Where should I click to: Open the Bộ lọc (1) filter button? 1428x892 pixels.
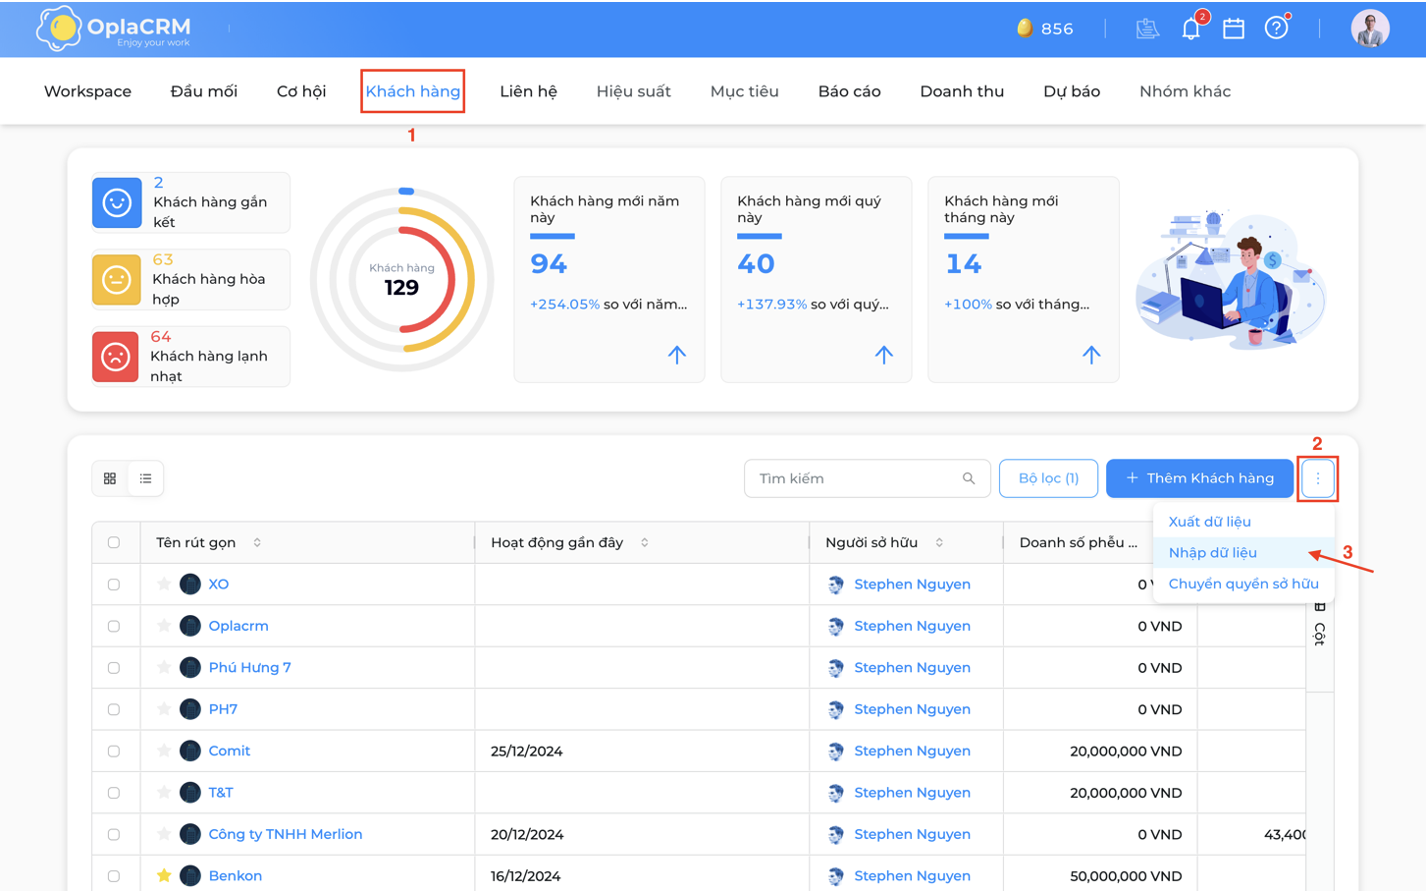point(1048,479)
